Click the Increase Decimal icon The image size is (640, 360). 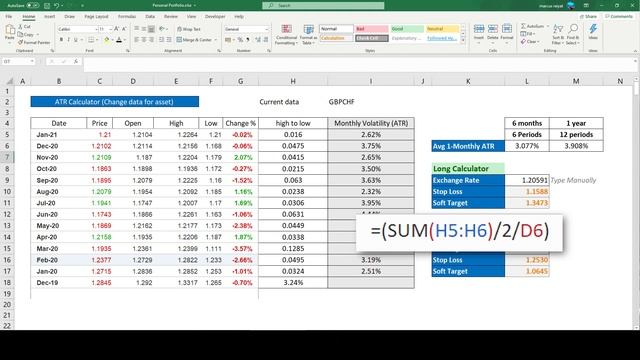pyautogui.click(x=258, y=40)
